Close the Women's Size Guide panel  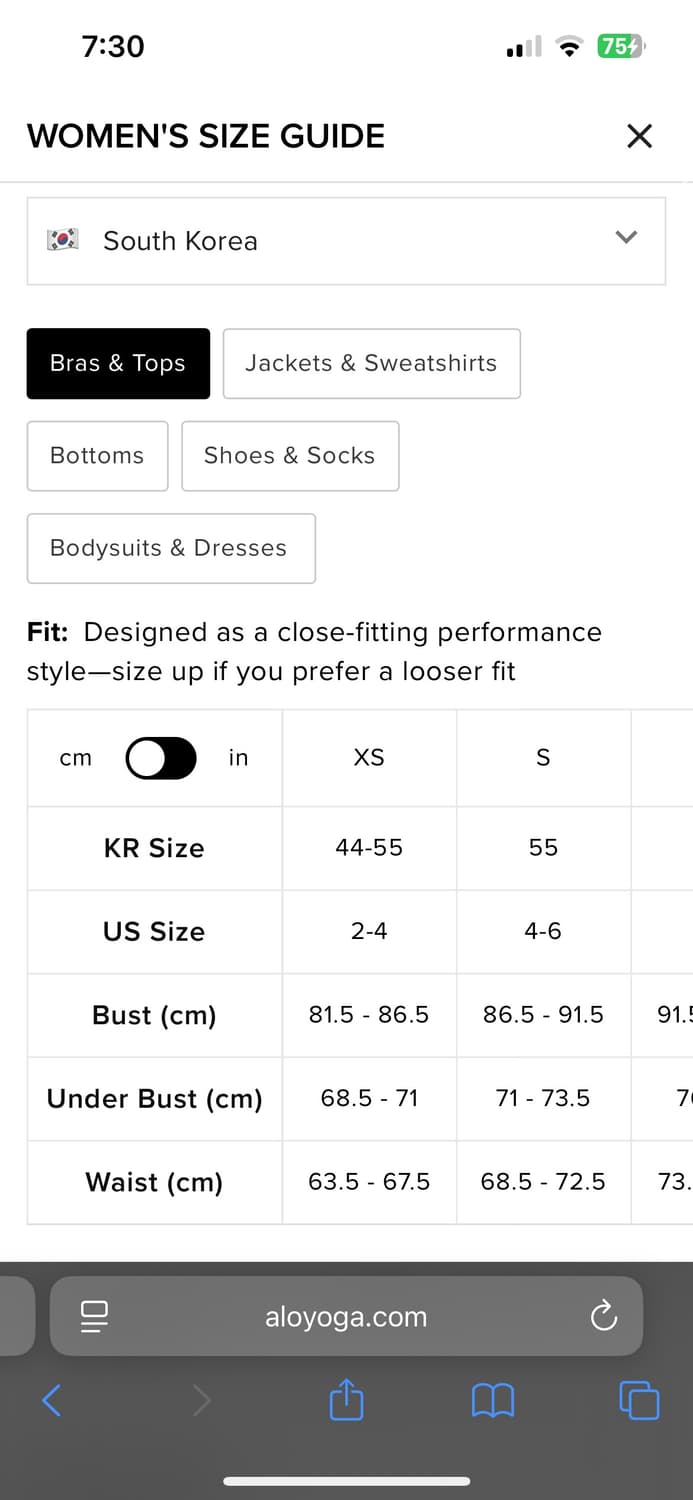click(639, 136)
